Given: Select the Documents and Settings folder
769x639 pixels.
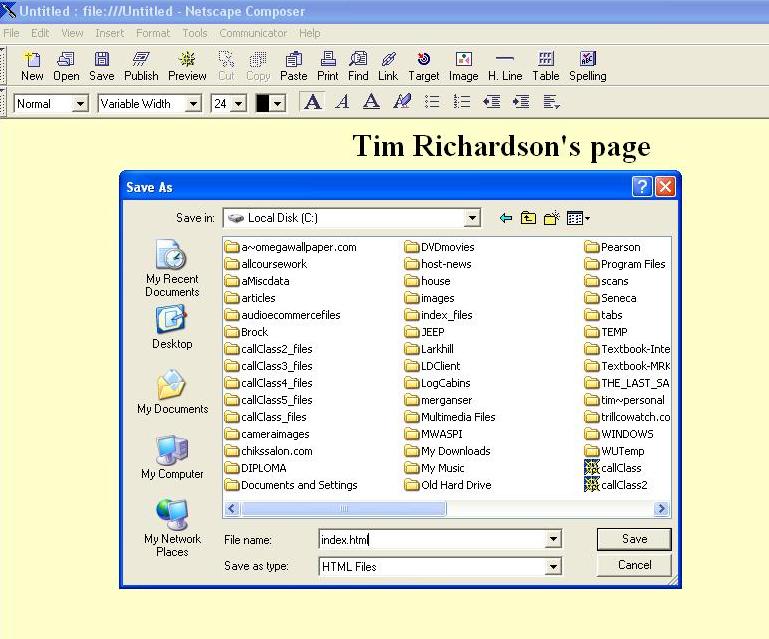Looking at the screenshot, I should (291, 485).
